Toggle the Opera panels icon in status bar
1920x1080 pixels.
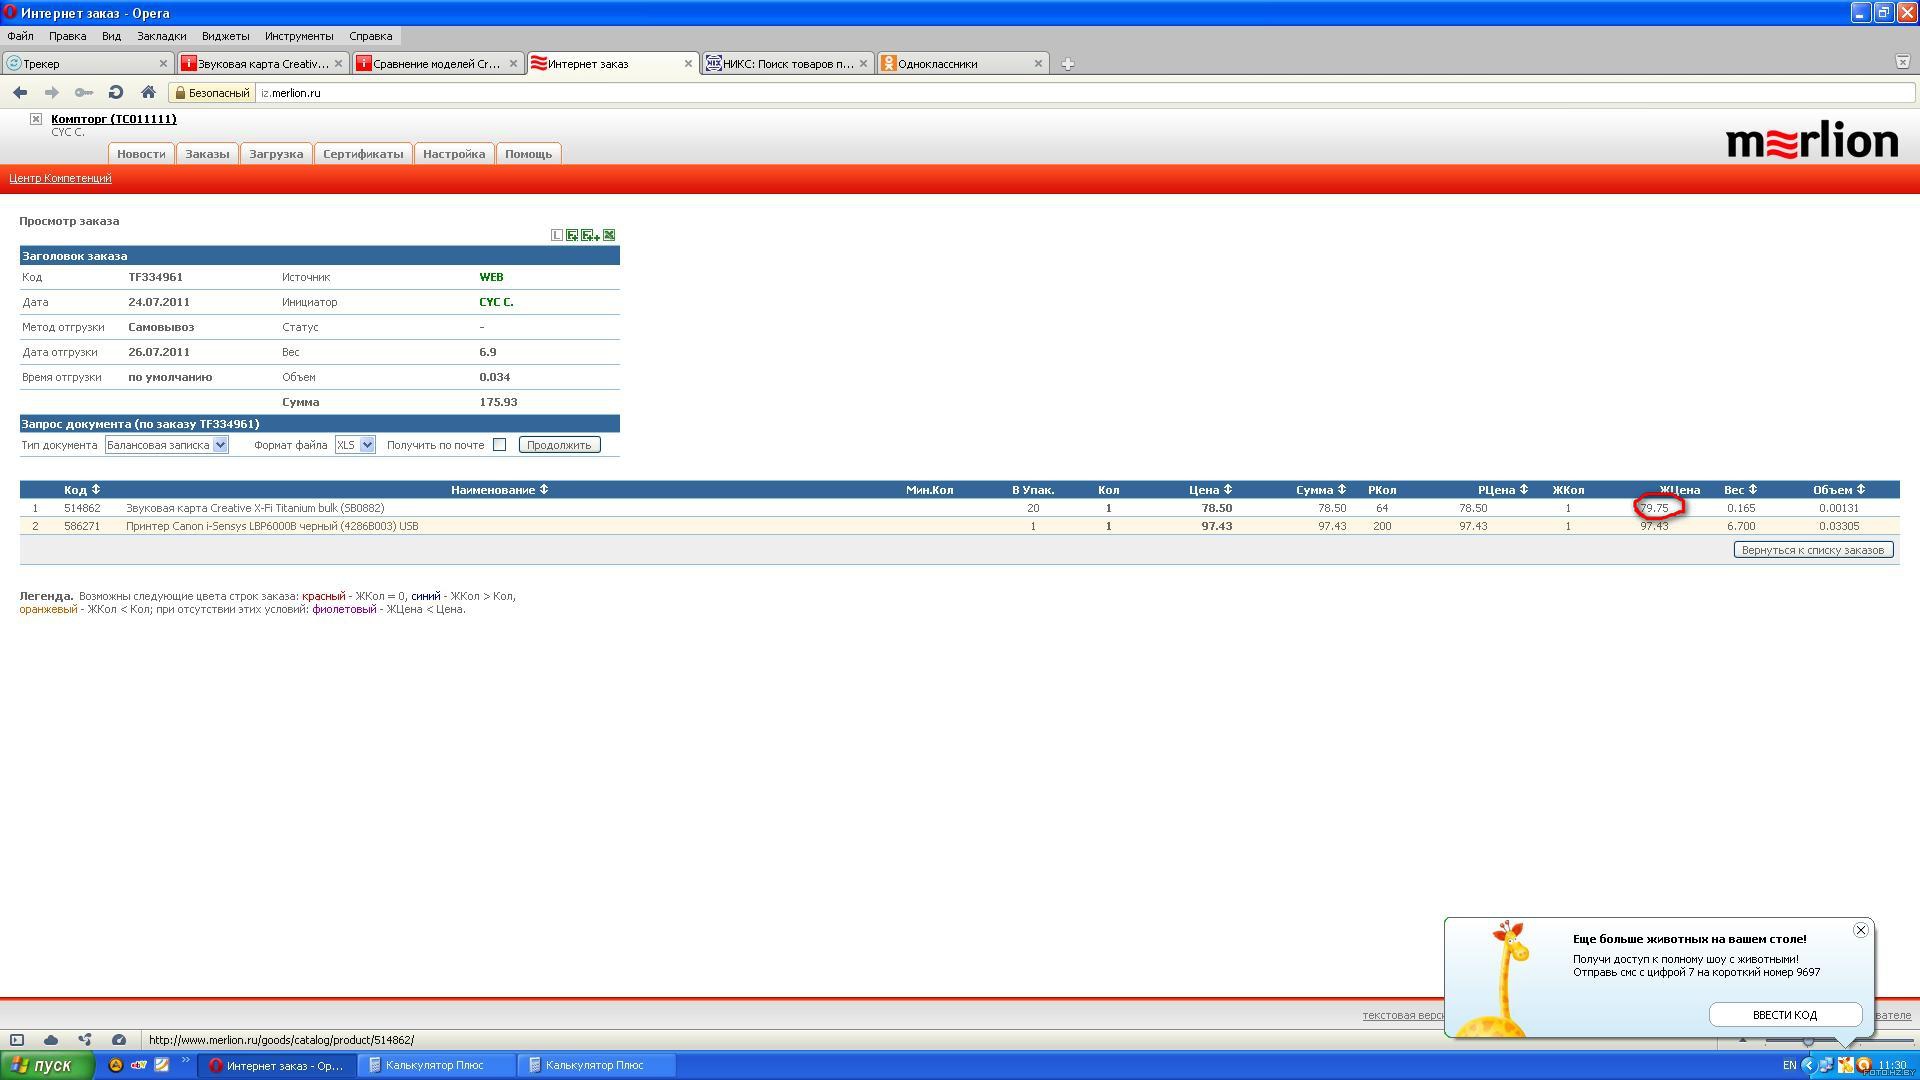[x=17, y=1040]
